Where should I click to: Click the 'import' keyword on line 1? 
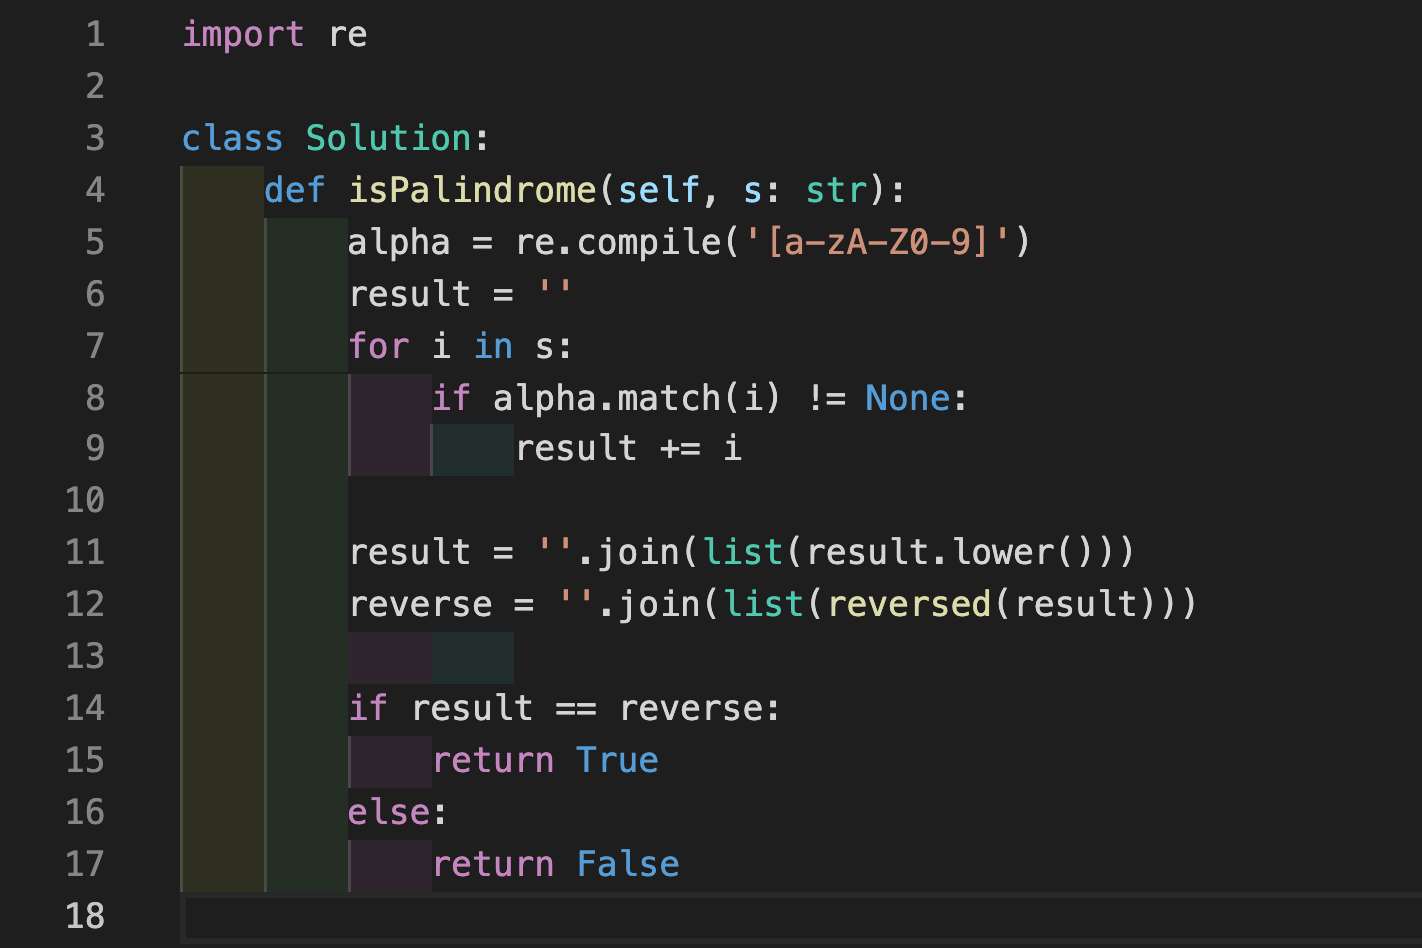(243, 35)
